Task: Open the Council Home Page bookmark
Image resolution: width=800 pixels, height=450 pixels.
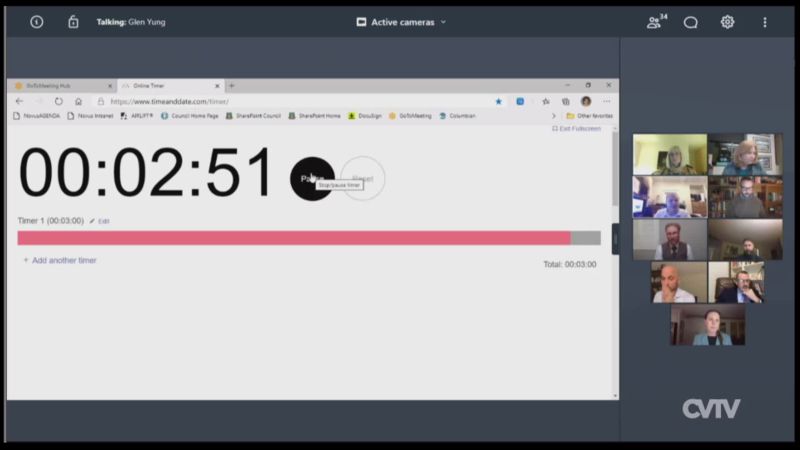Action: pos(190,116)
